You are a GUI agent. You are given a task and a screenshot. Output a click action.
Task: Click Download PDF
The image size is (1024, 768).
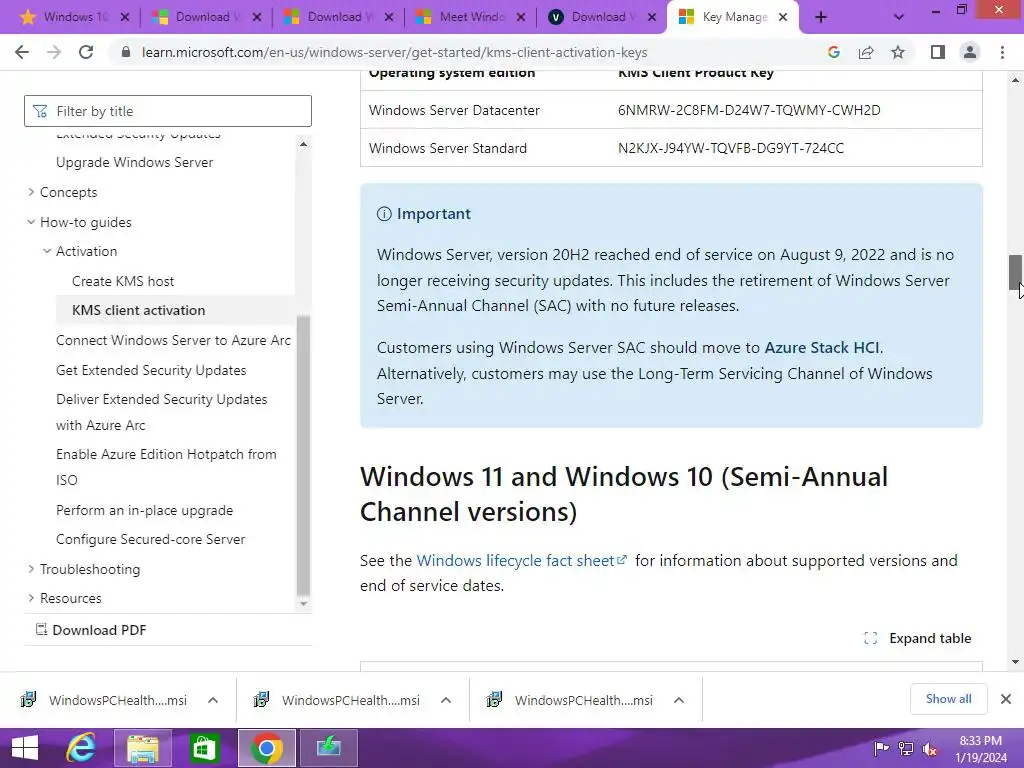click(x=91, y=630)
